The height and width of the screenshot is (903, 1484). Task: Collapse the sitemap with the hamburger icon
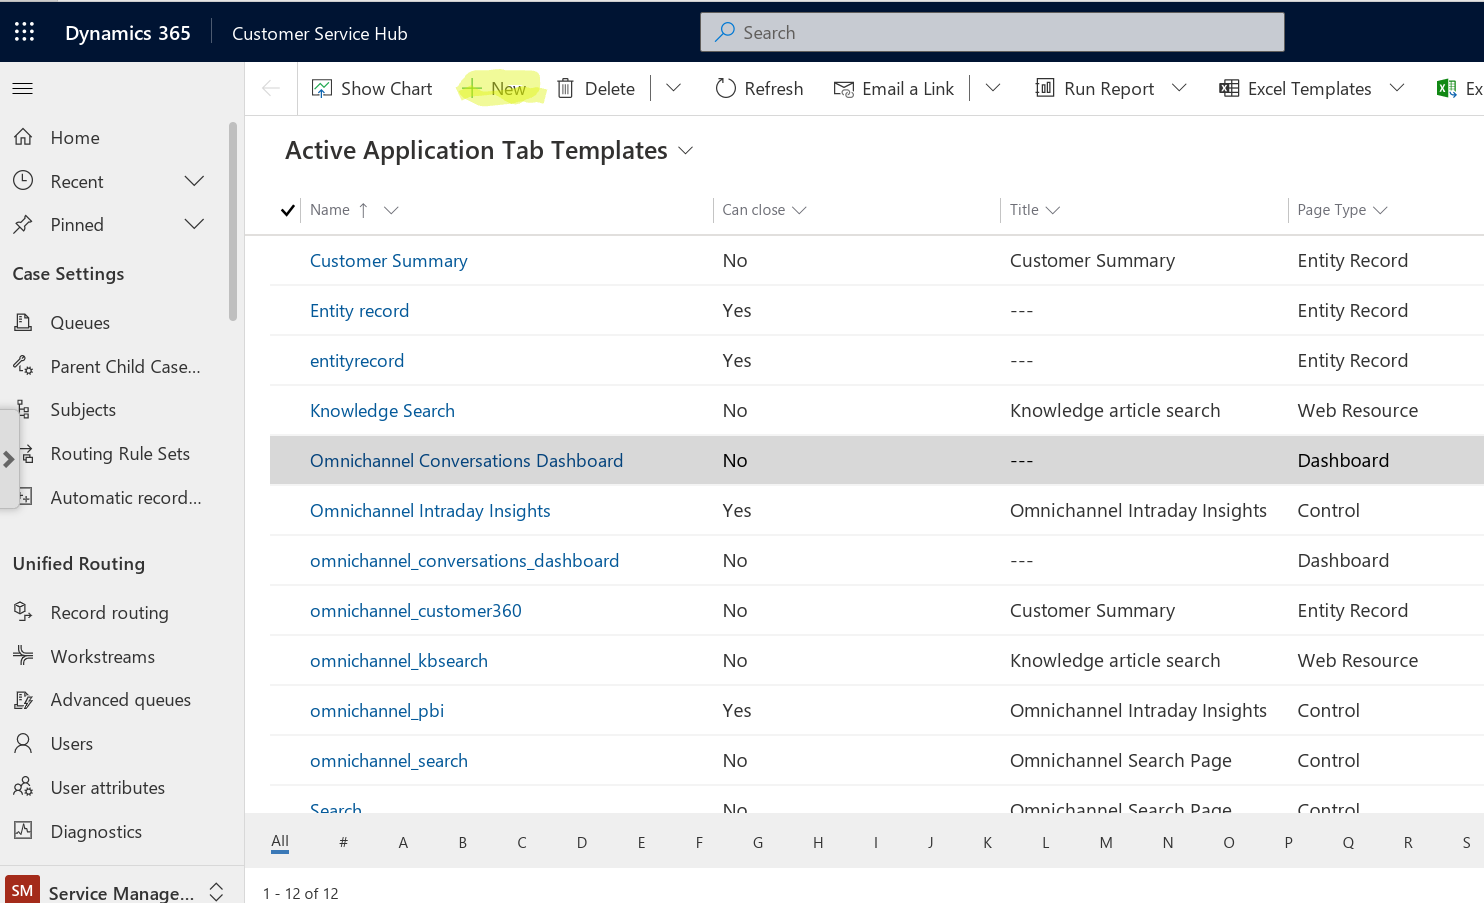coord(22,88)
